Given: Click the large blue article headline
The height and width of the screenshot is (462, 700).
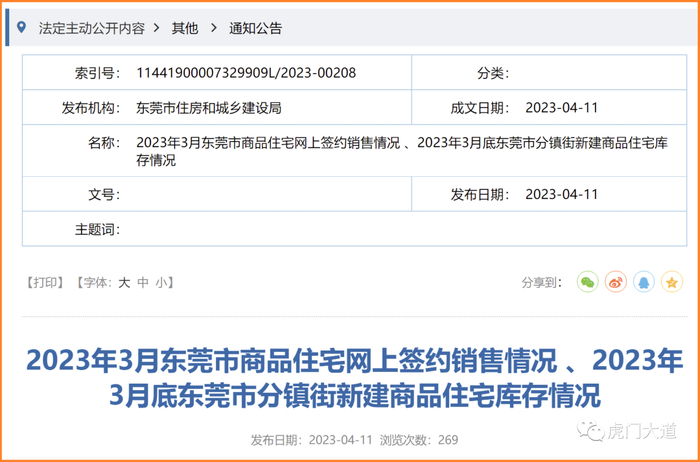Looking at the screenshot, I should click(354, 379).
